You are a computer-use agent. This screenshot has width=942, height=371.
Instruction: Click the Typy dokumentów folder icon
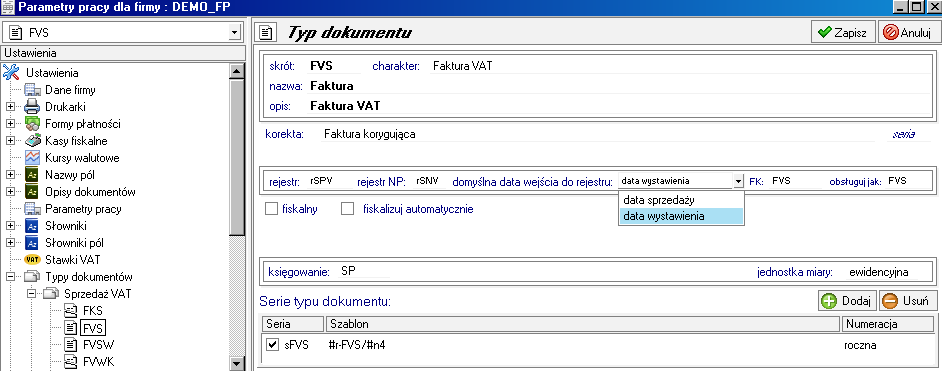point(32,277)
